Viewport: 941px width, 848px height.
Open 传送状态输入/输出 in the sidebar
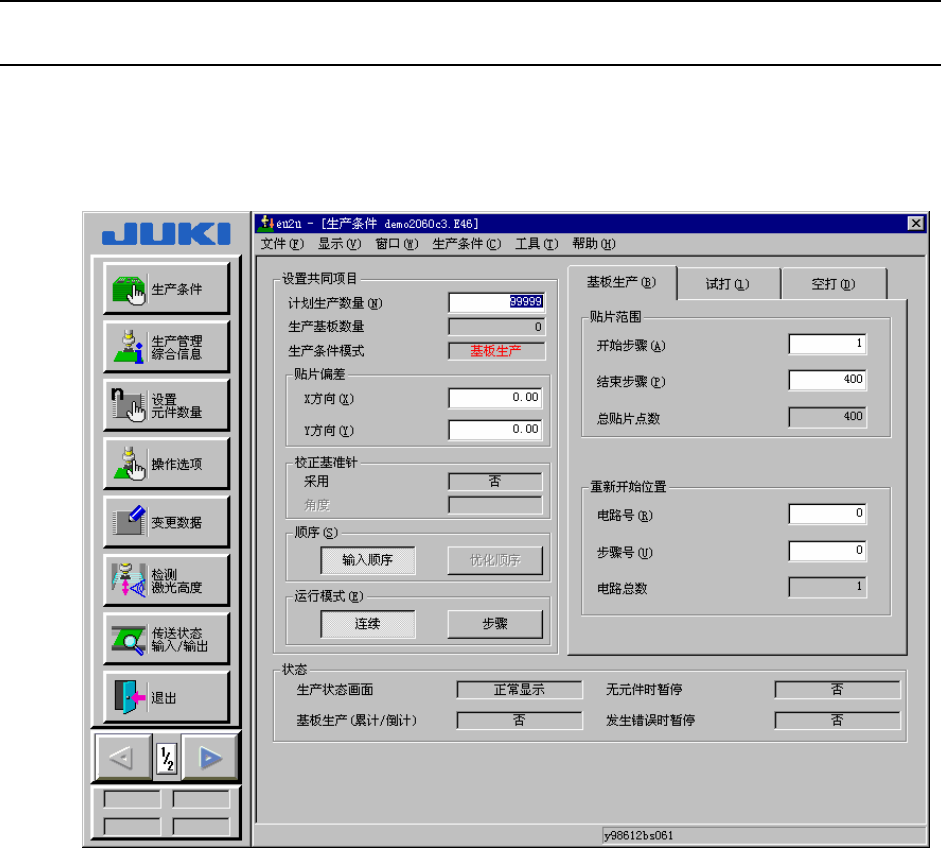166,638
